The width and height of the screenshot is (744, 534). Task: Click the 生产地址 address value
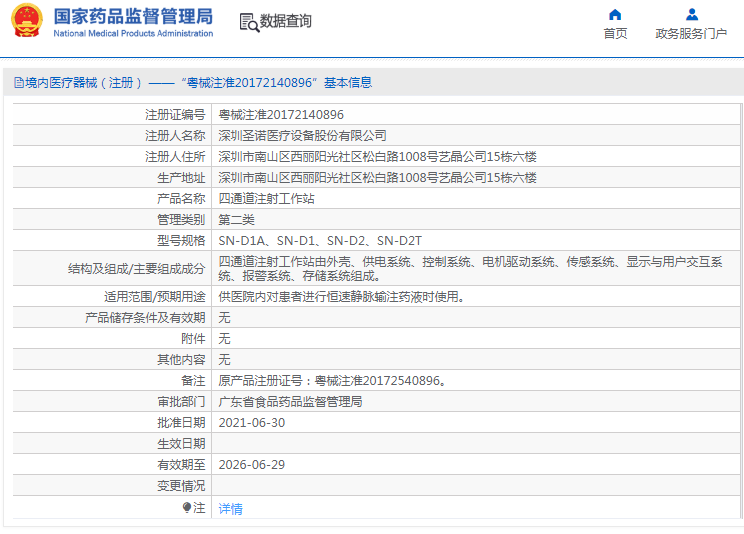pyautogui.click(x=377, y=178)
